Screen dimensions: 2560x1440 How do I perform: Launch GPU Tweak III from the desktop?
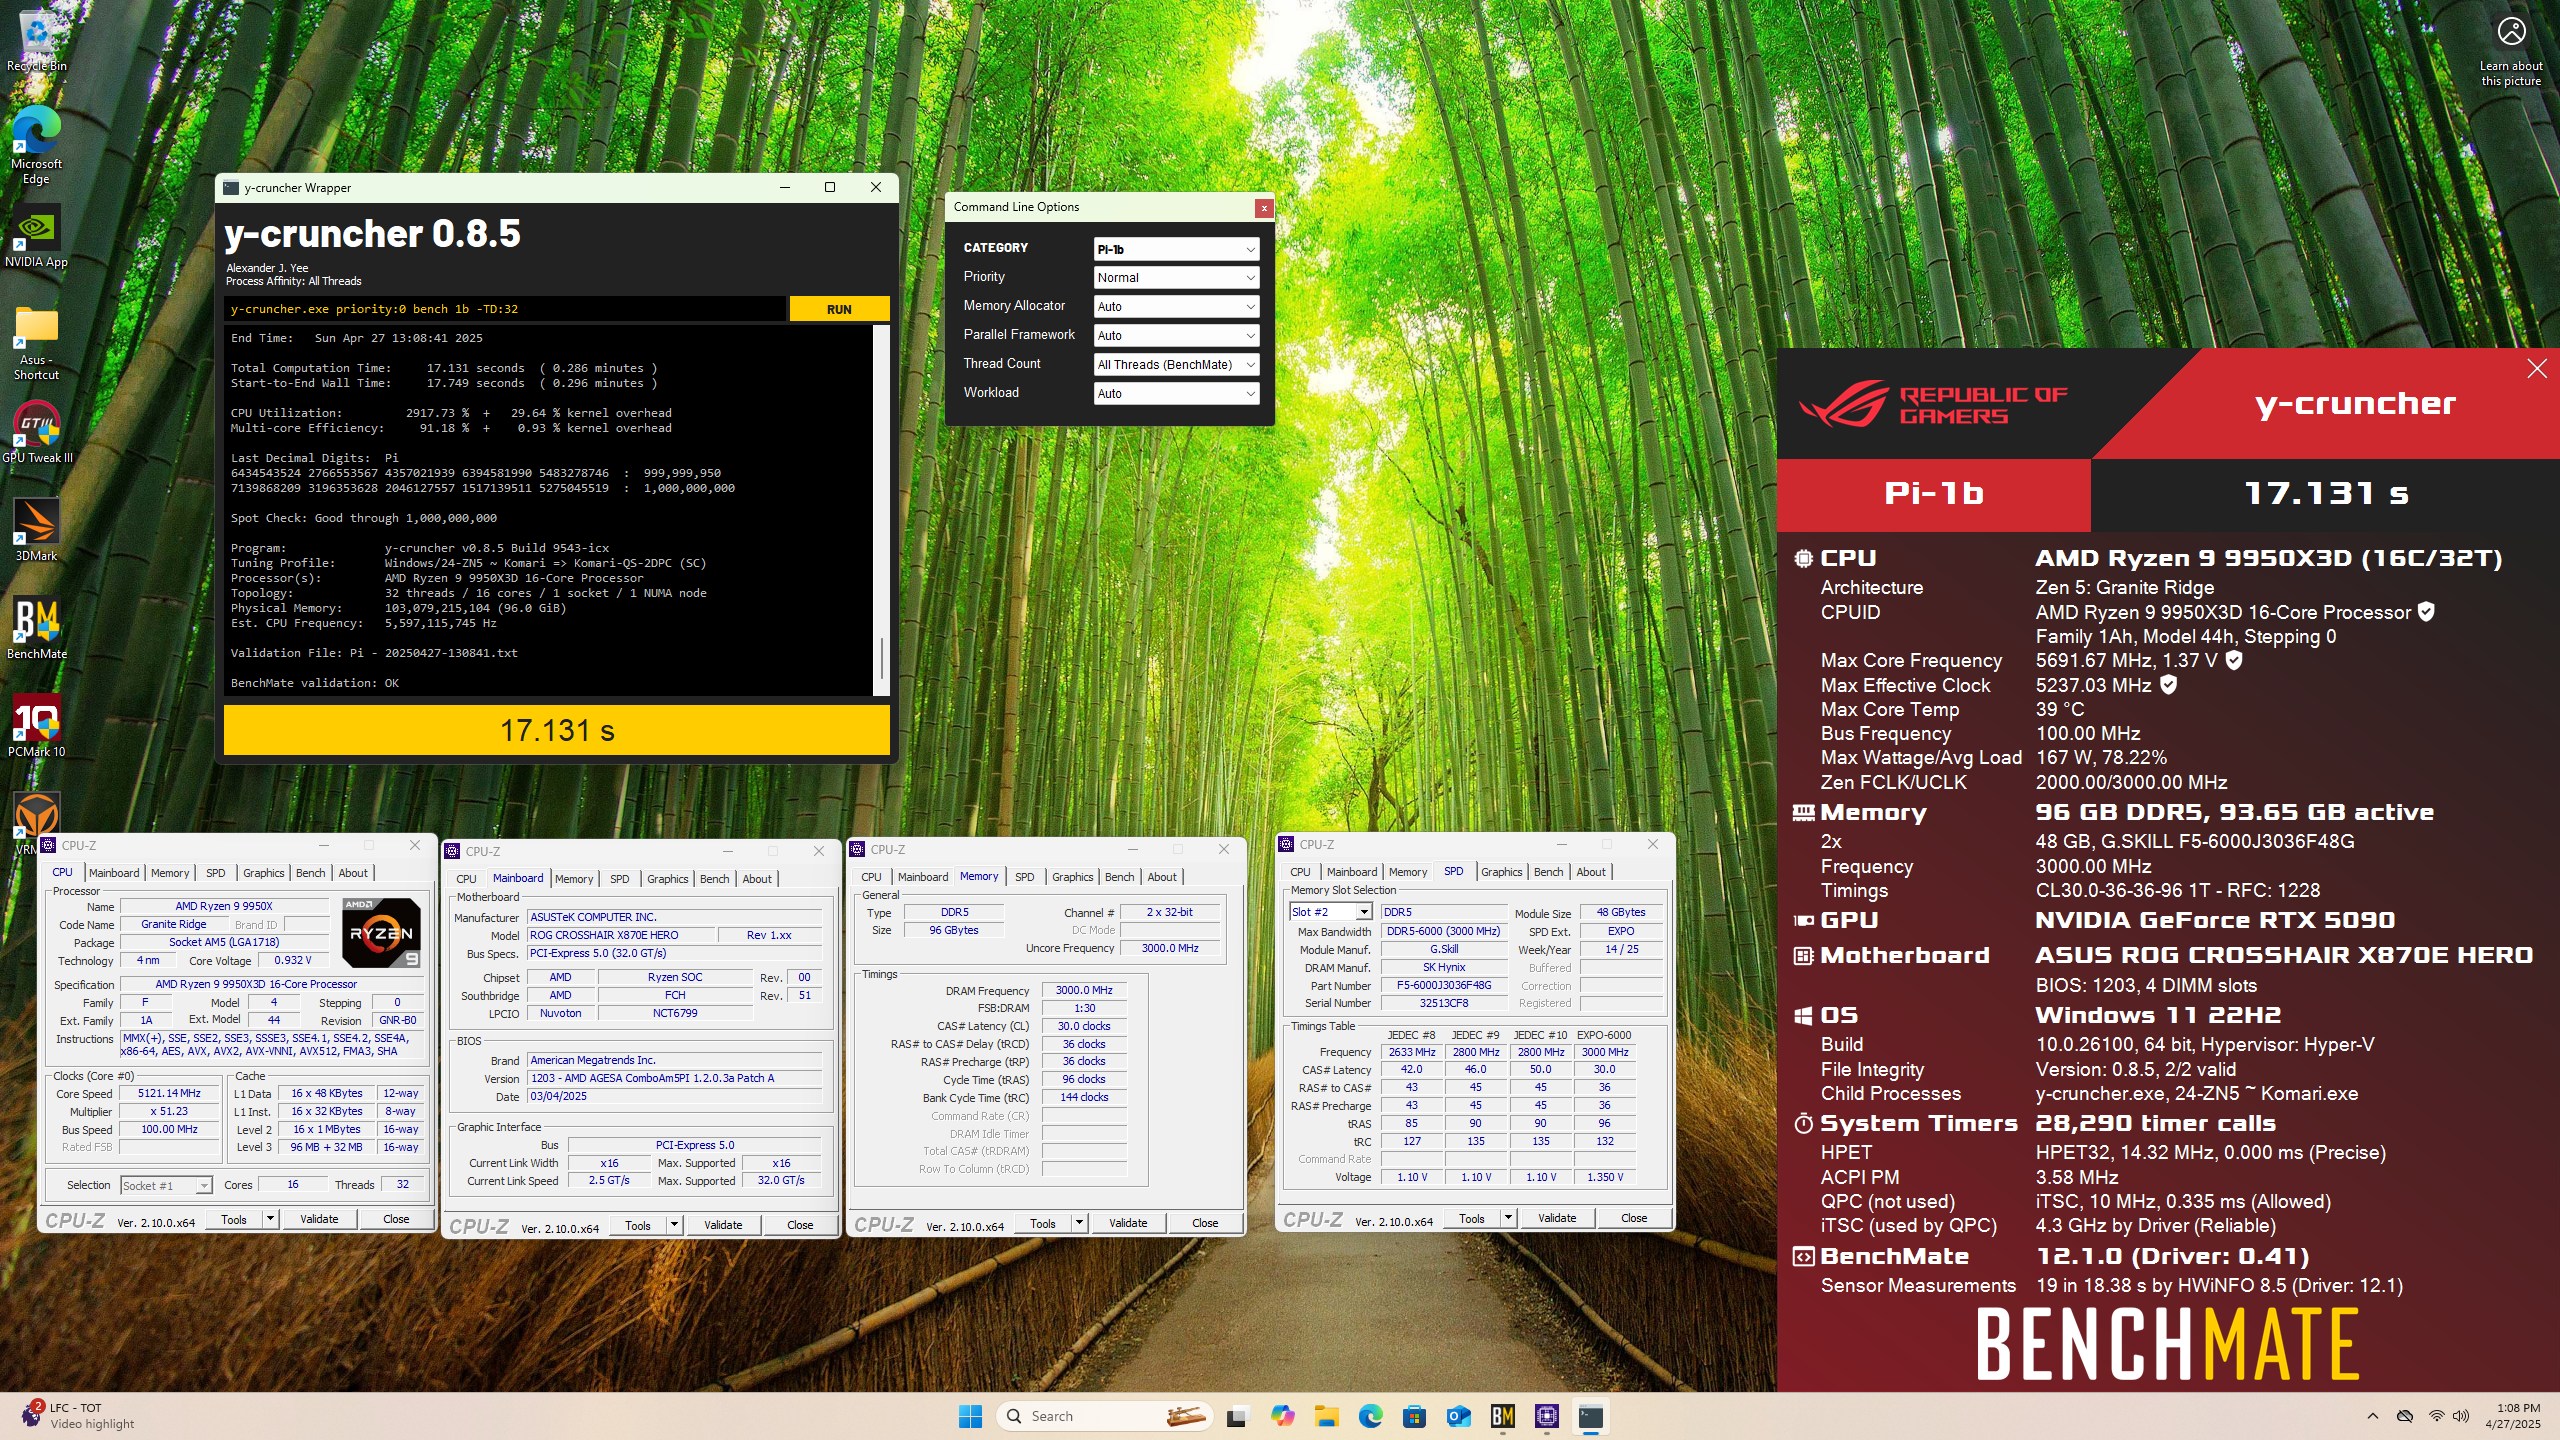point(36,433)
